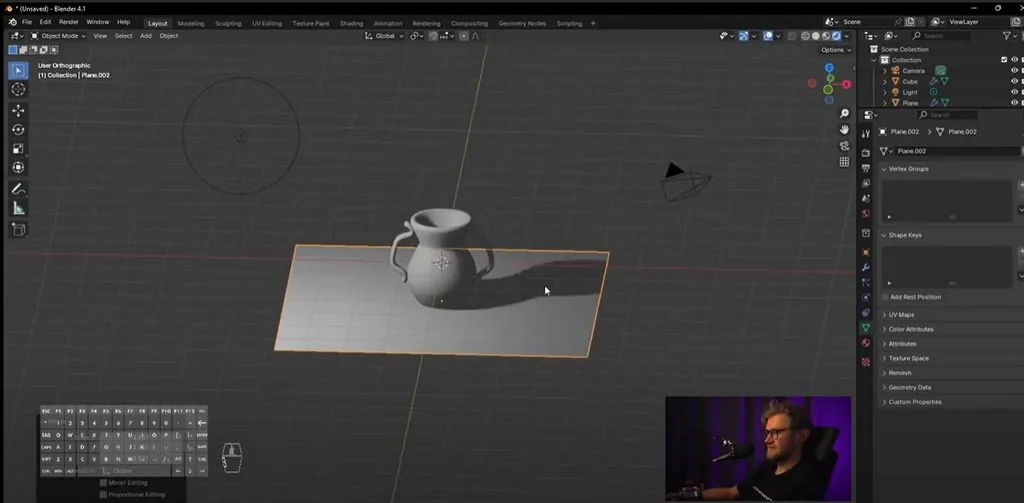Hide the Cube in outliner
Screen dimensions: 1024x503
pyautogui.click(x=1014, y=82)
